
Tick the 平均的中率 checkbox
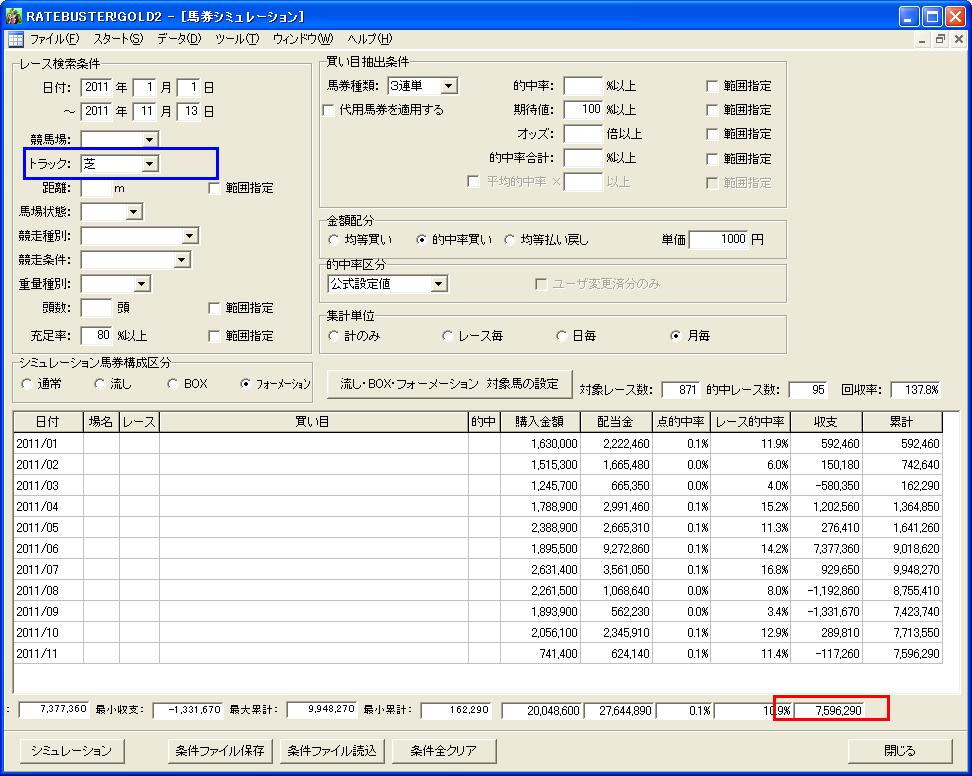click(473, 182)
